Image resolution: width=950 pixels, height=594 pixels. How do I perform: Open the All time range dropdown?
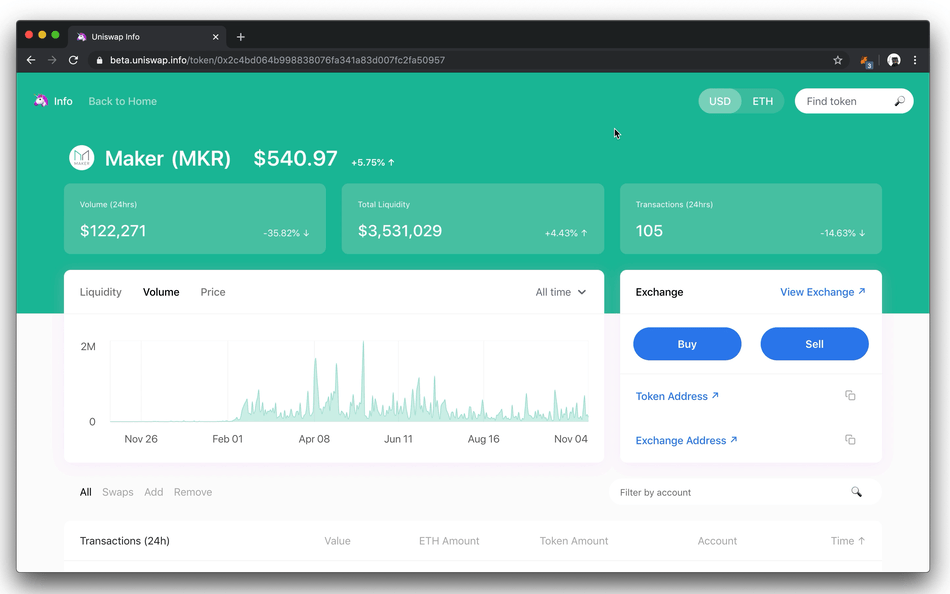point(560,292)
